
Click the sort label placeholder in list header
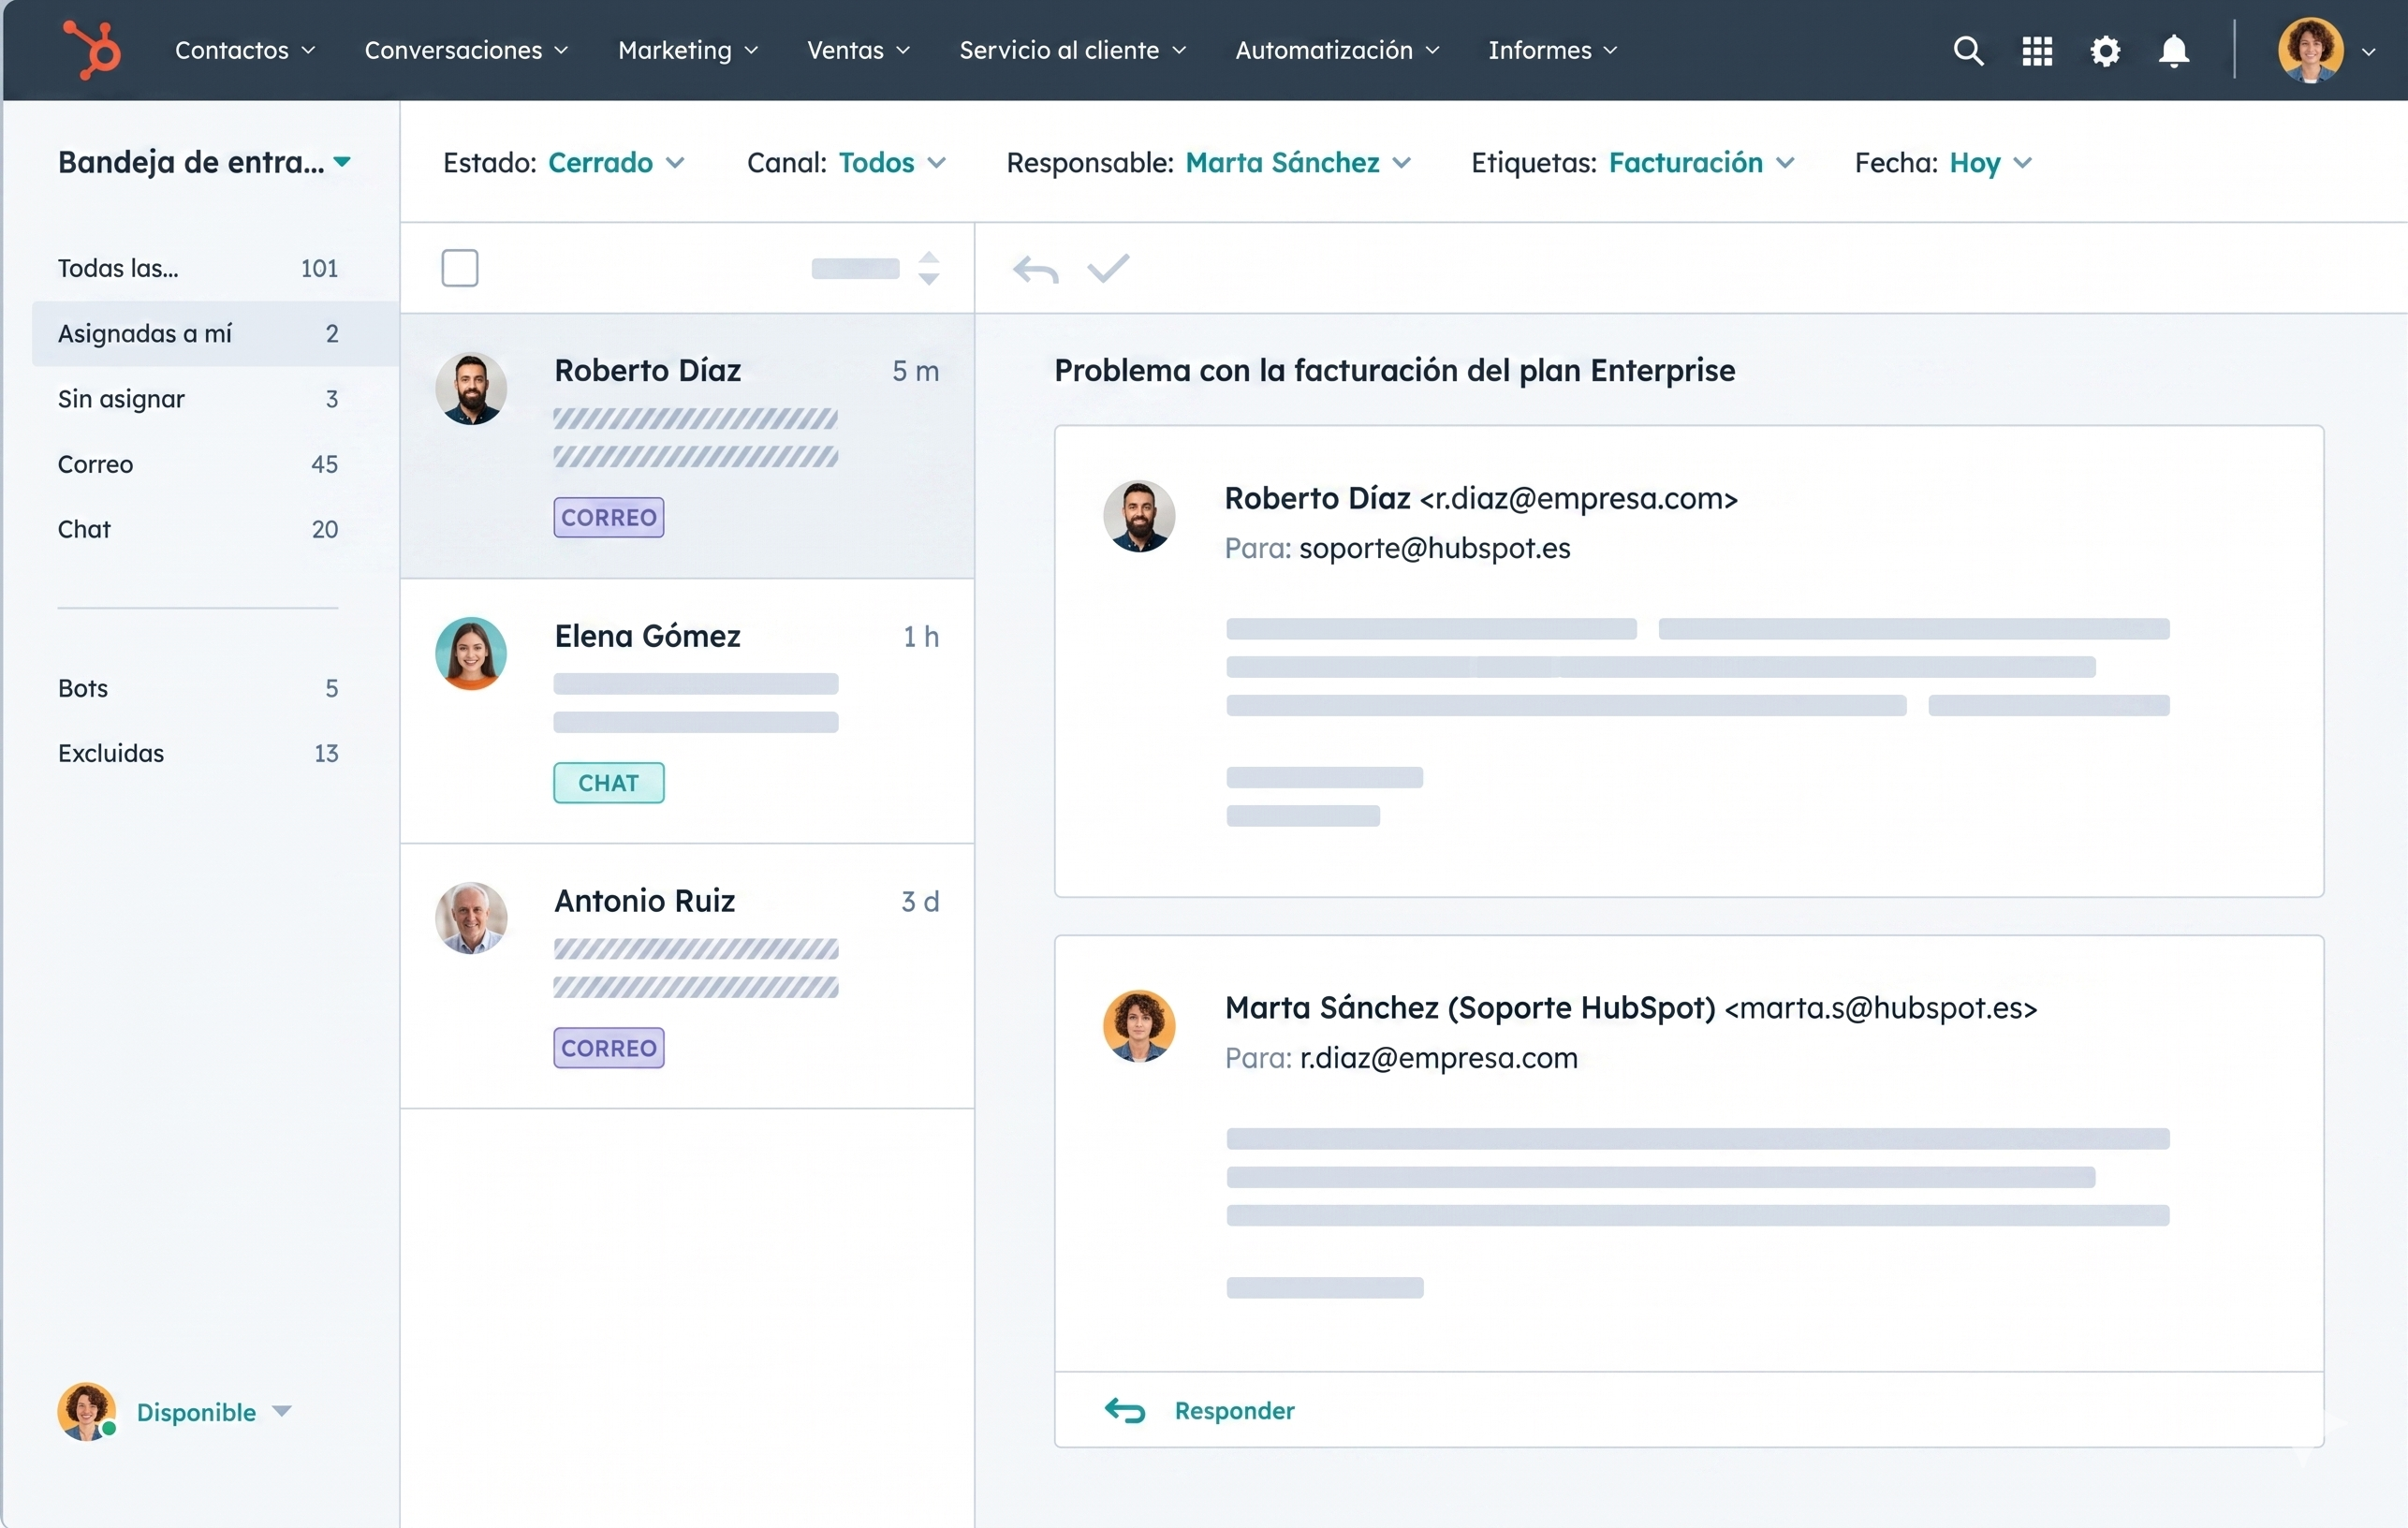(x=855, y=268)
